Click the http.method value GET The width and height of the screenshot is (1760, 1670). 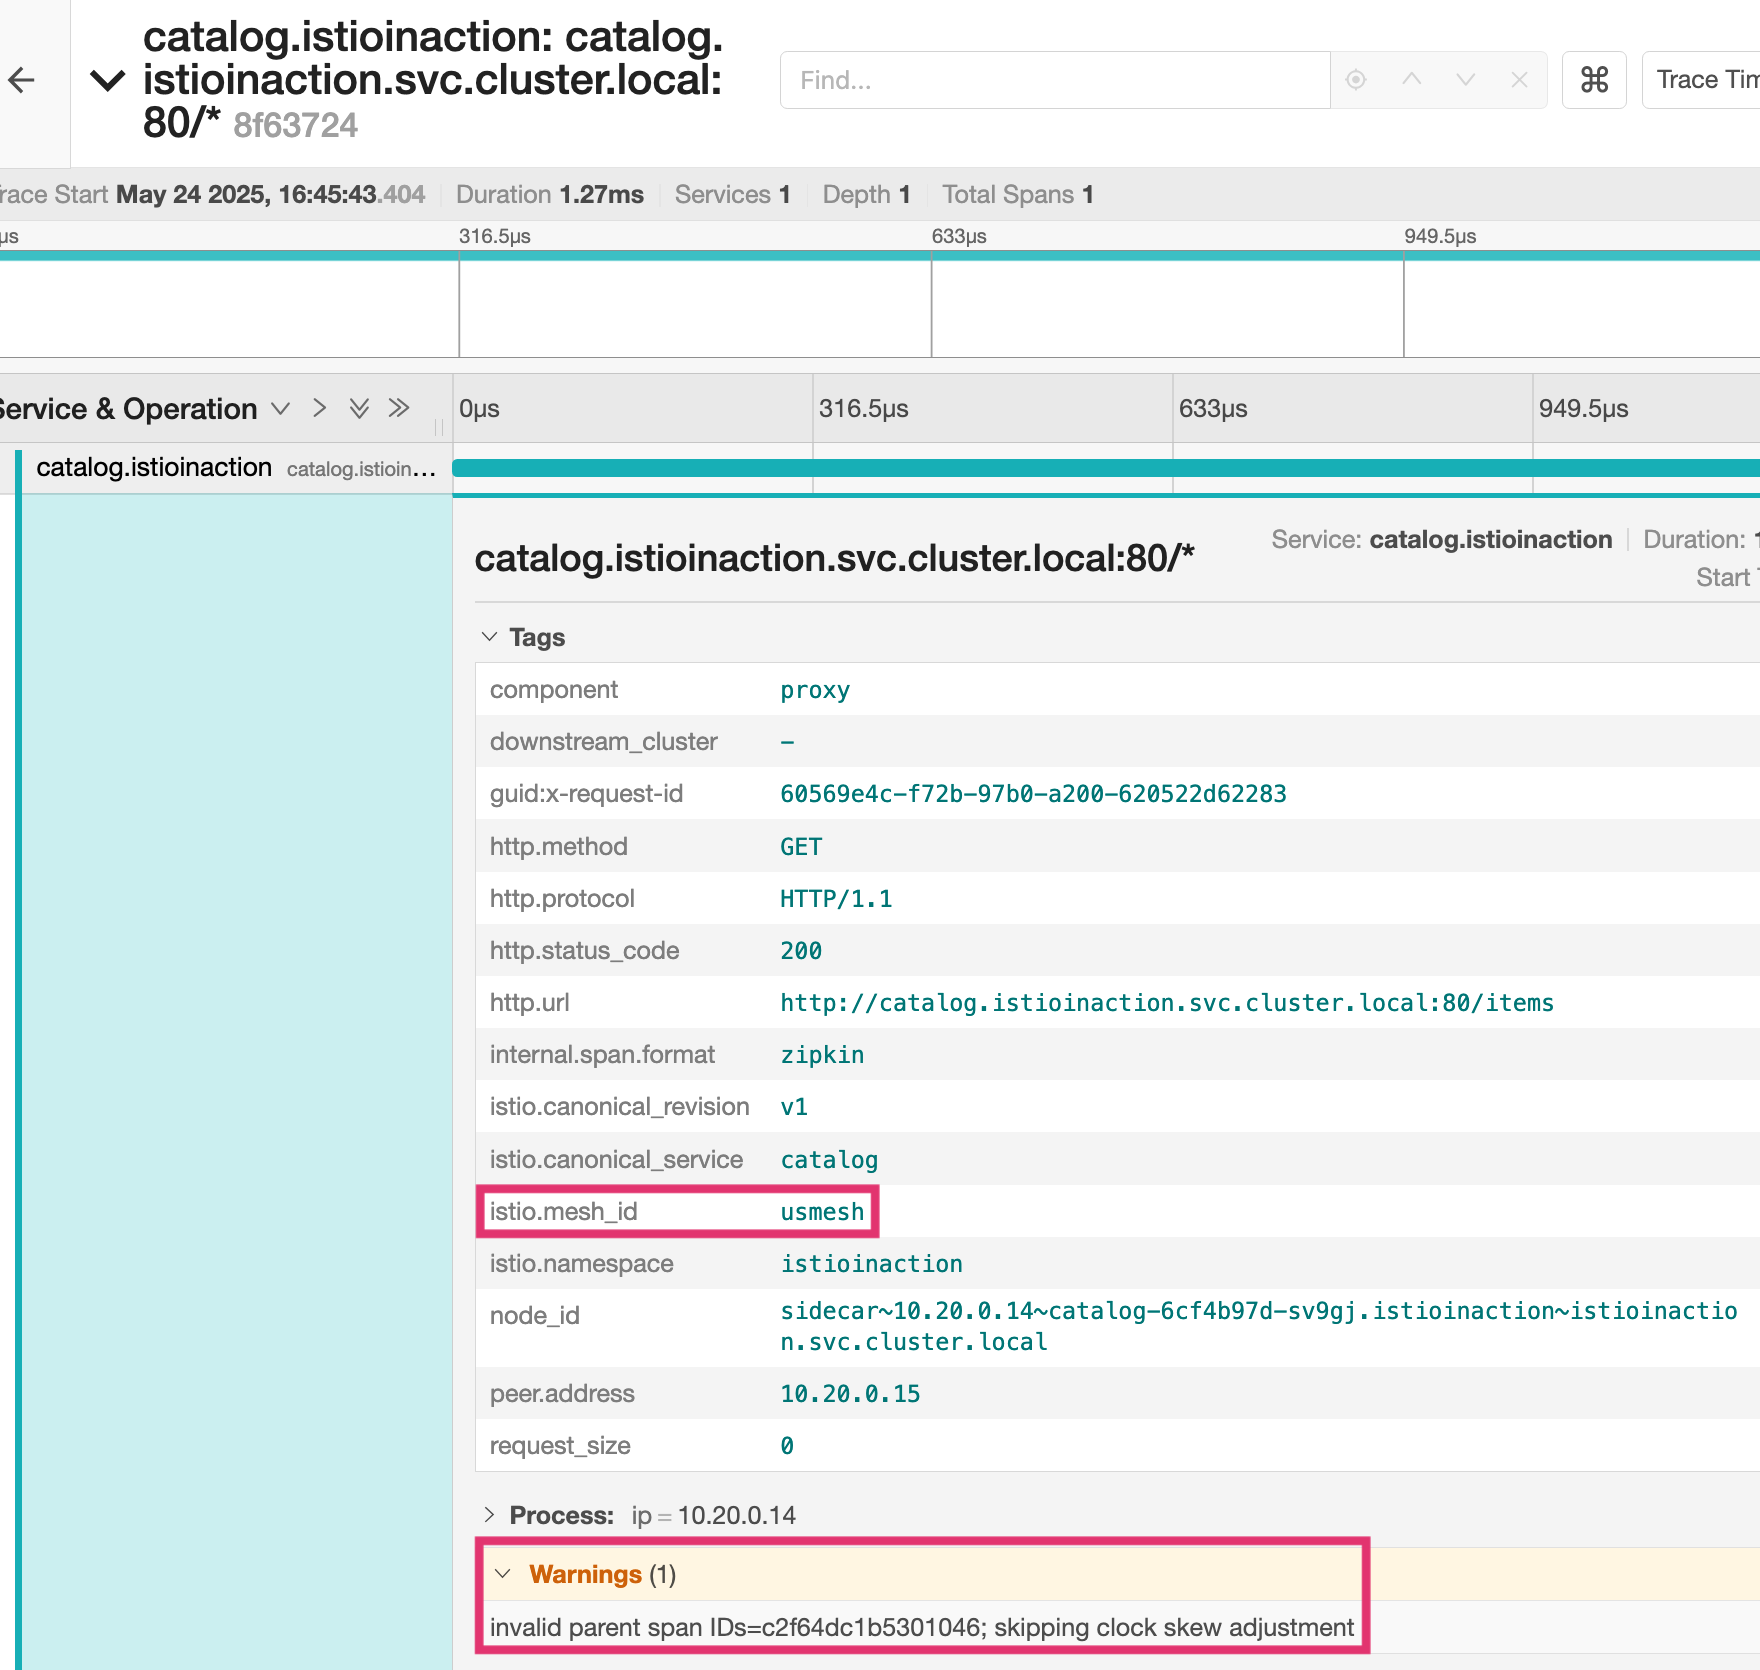801,847
